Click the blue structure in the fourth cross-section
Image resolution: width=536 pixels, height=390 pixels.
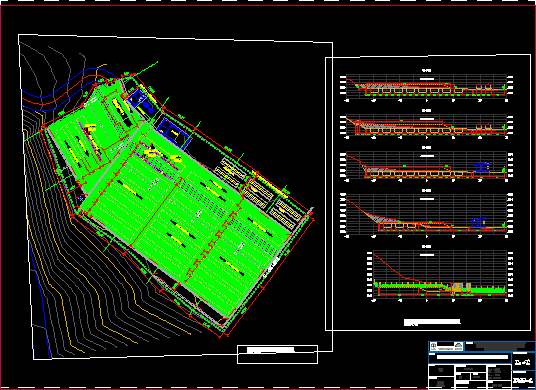click(479, 222)
